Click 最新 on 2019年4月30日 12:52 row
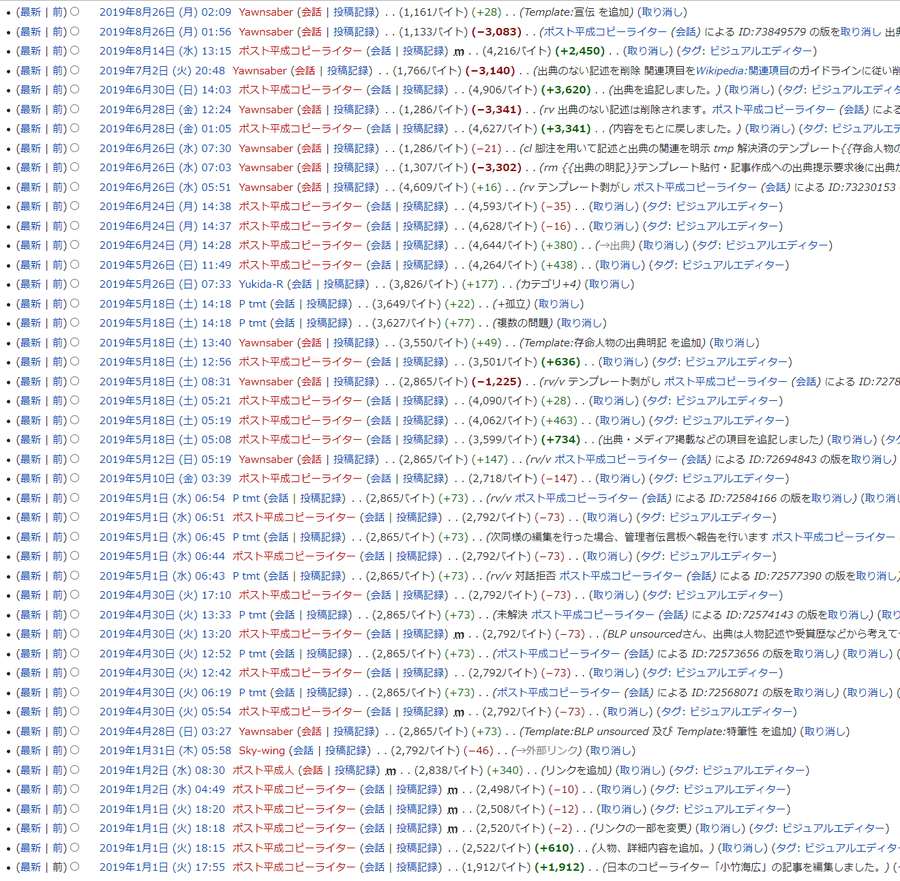900x881 pixels. (x=30, y=654)
